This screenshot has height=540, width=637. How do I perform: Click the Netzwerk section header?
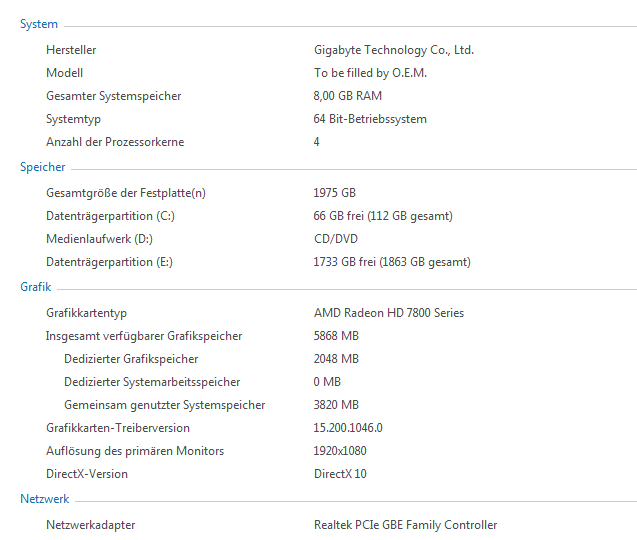click(45, 498)
